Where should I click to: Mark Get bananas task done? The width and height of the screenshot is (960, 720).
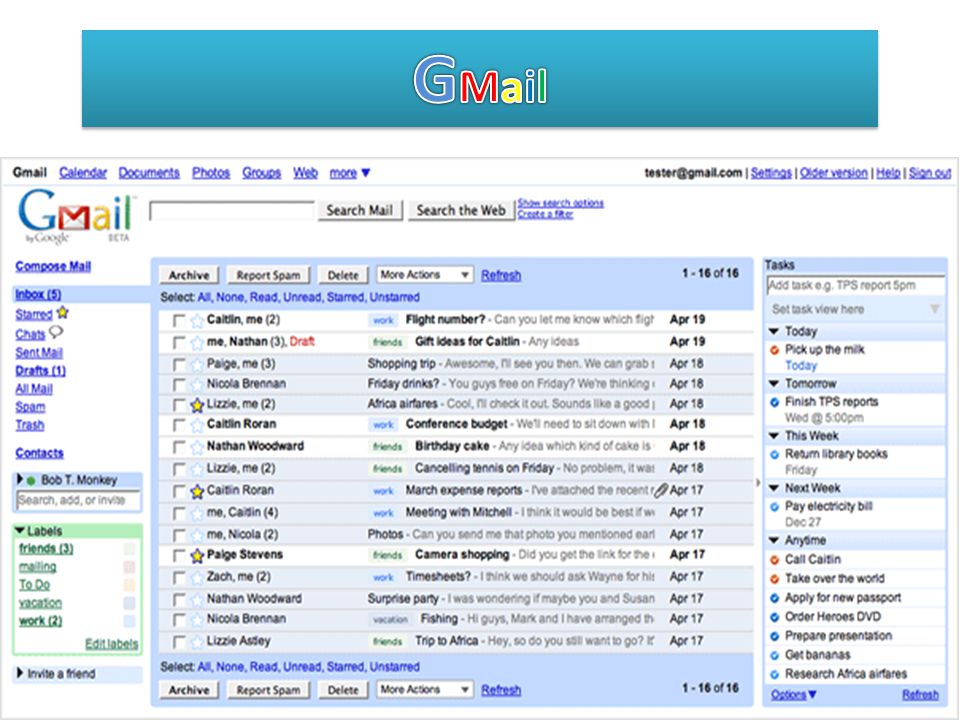[774, 656]
